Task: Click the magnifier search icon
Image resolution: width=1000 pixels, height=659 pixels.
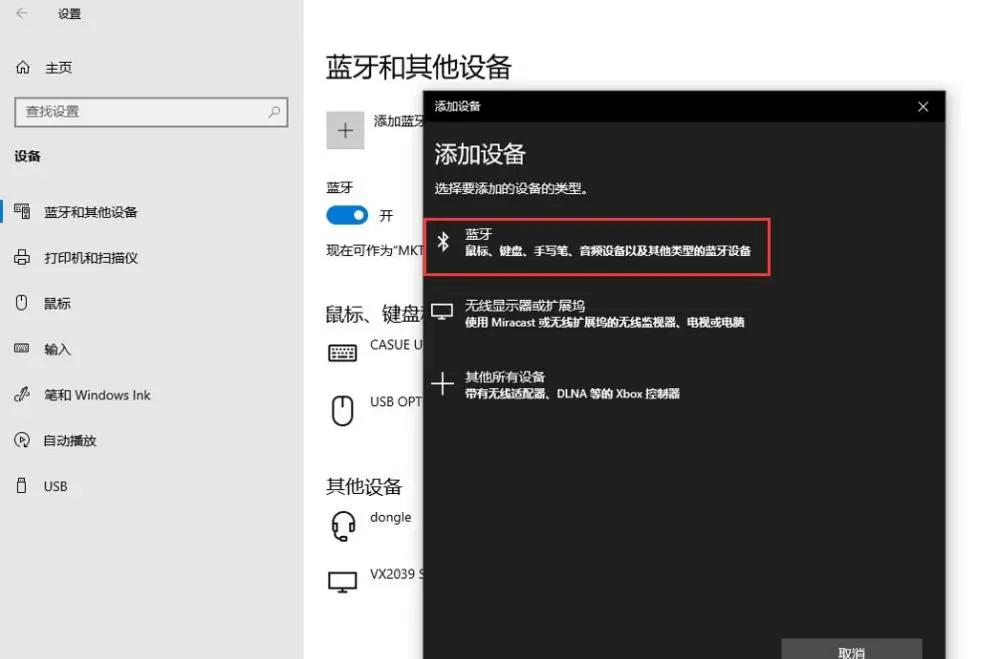Action: pos(274,112)
